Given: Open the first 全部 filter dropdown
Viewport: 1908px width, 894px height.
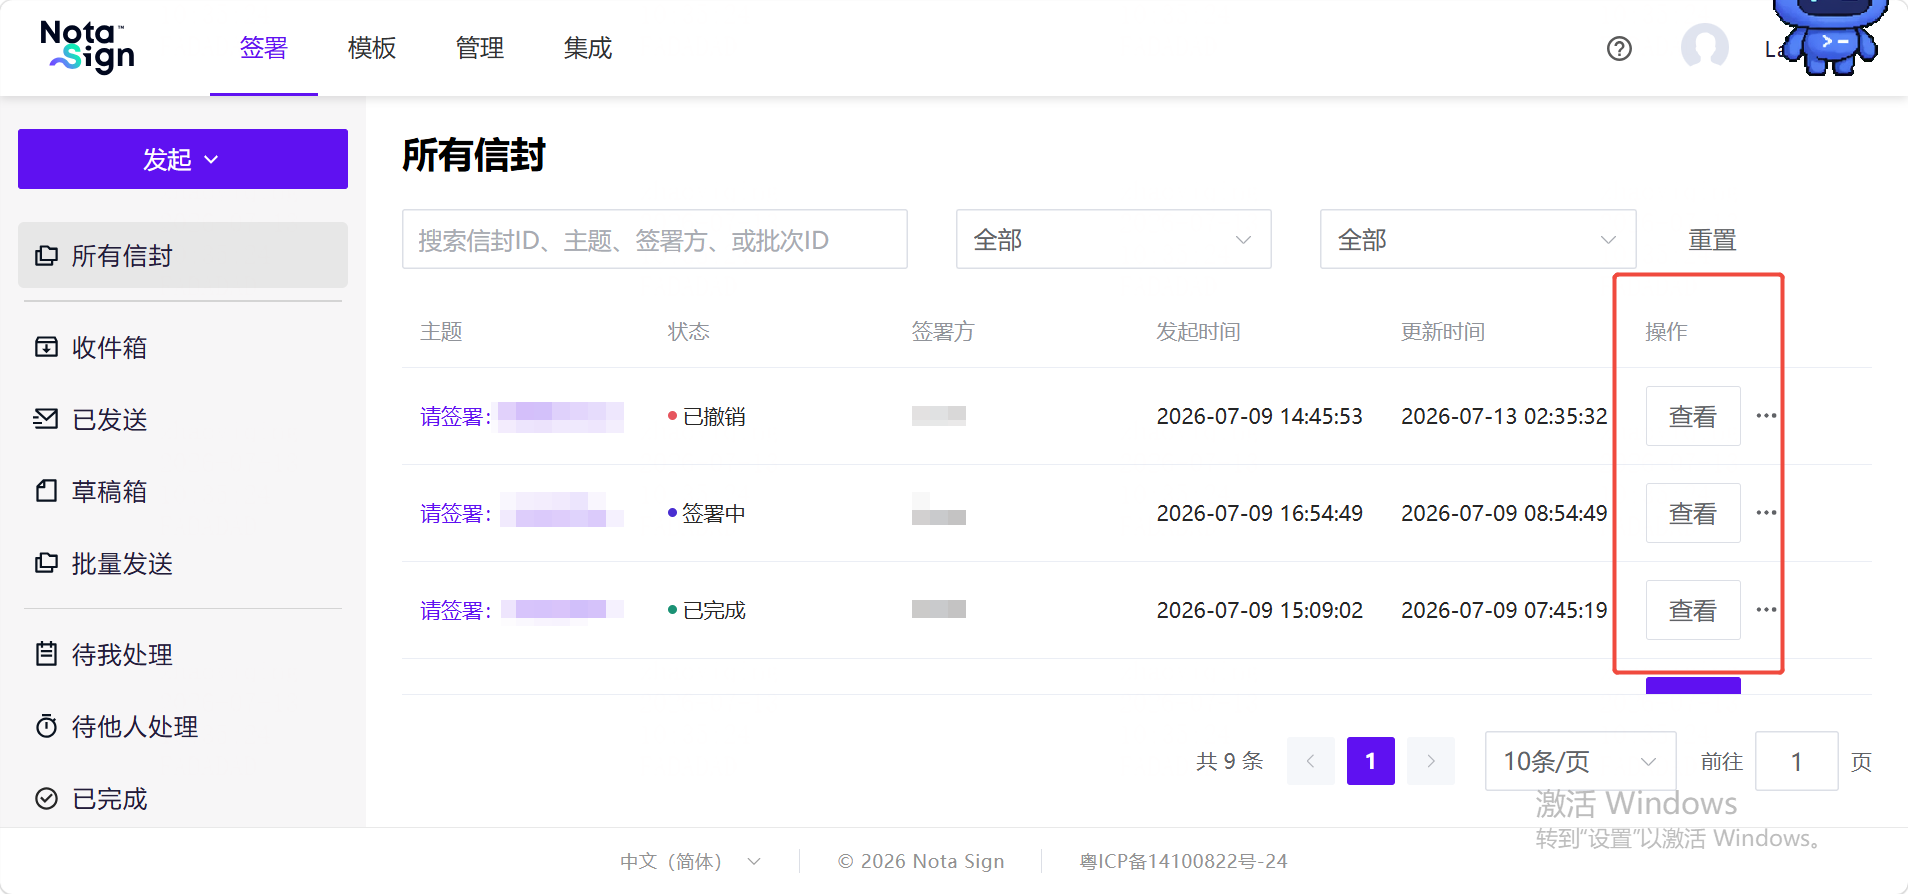Looking at the screenshot, I should pyautogui.click(x=1113, y=239).
